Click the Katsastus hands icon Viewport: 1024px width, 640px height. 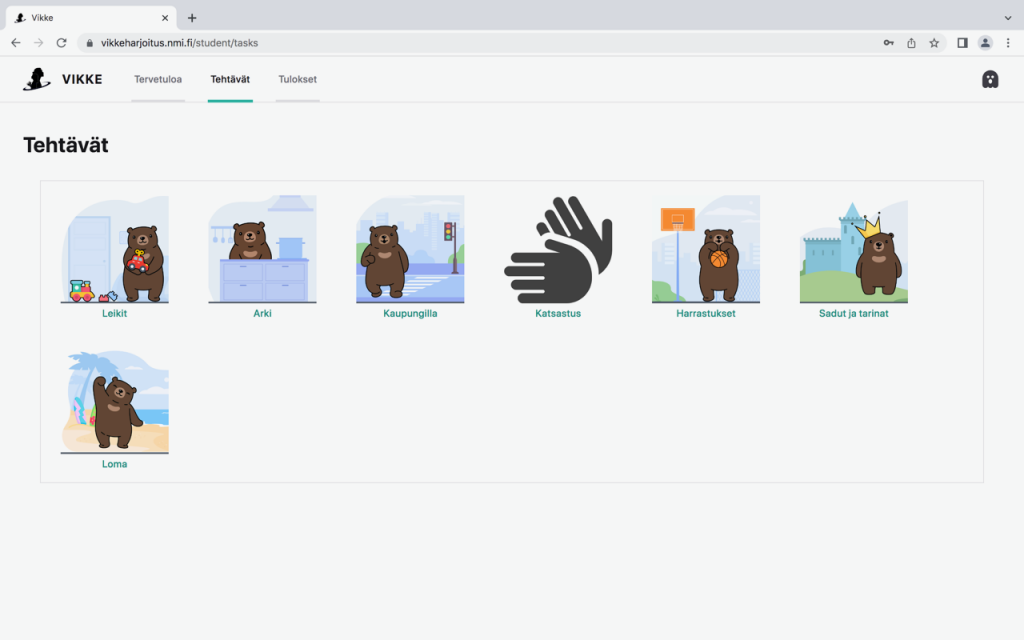pyautogui.click(x=558, y=249)
